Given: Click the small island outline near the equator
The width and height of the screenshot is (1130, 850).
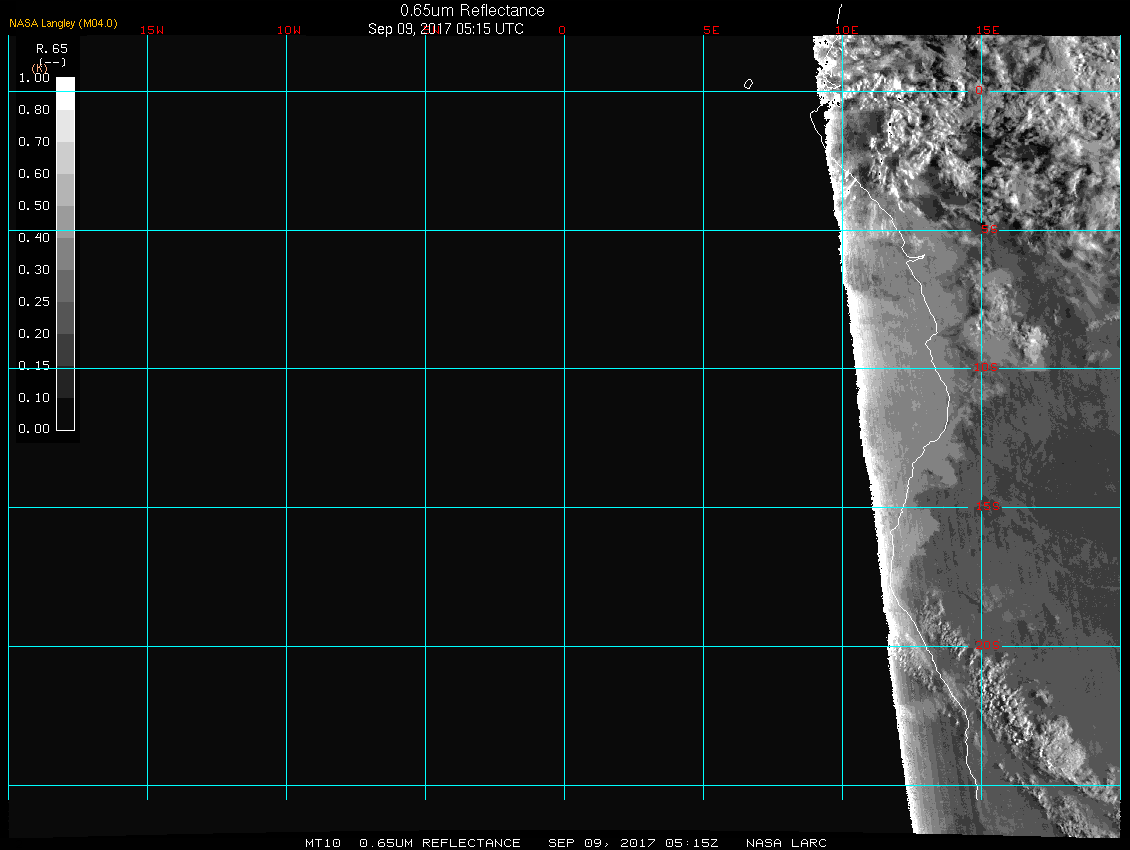Looking at the screenshot, I should [748, 84].
